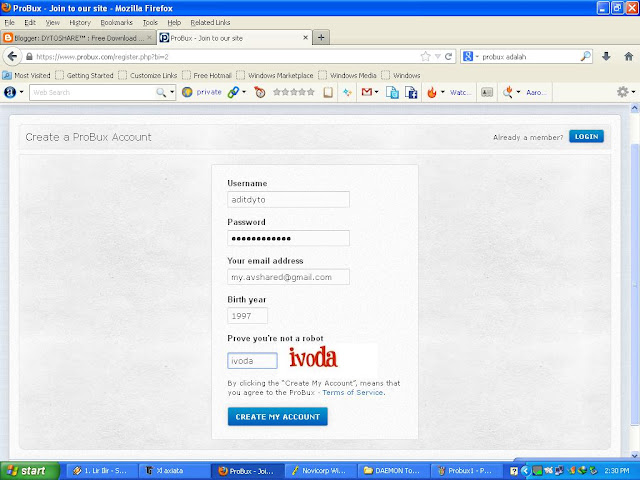Click the Web Search magnifier icon in toolbar
This screenshot has height=480, width=640.
[x=161, y=93]
